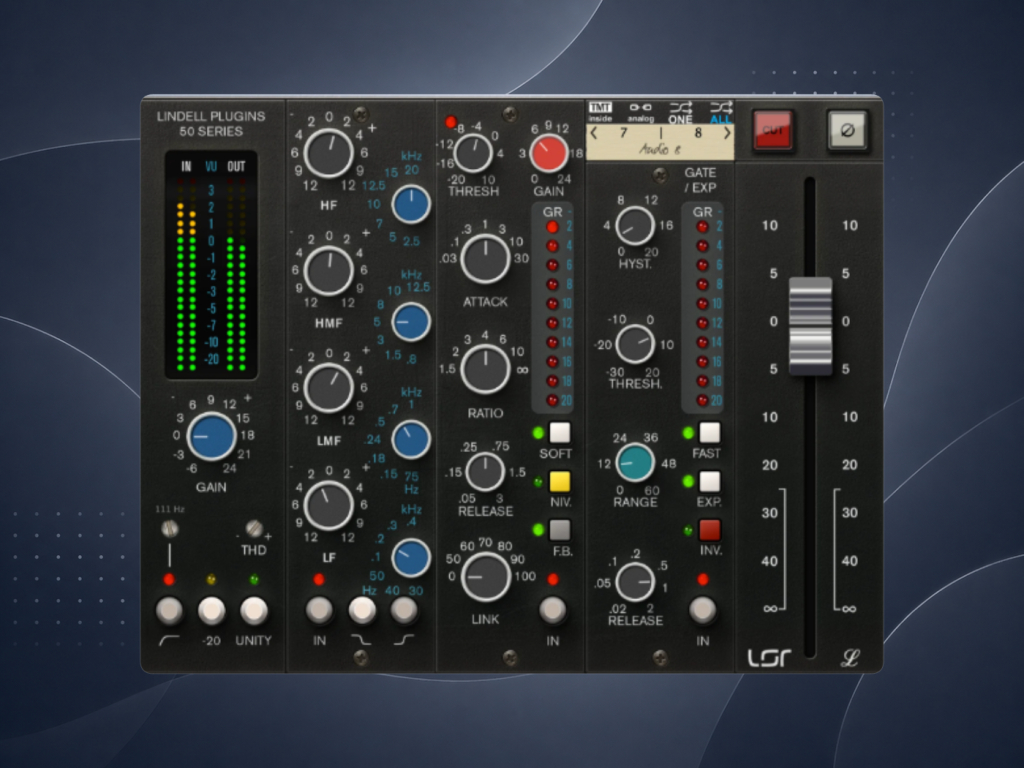1024x768 pixels.
Task: Click the output fader handle
Action: 810,326
